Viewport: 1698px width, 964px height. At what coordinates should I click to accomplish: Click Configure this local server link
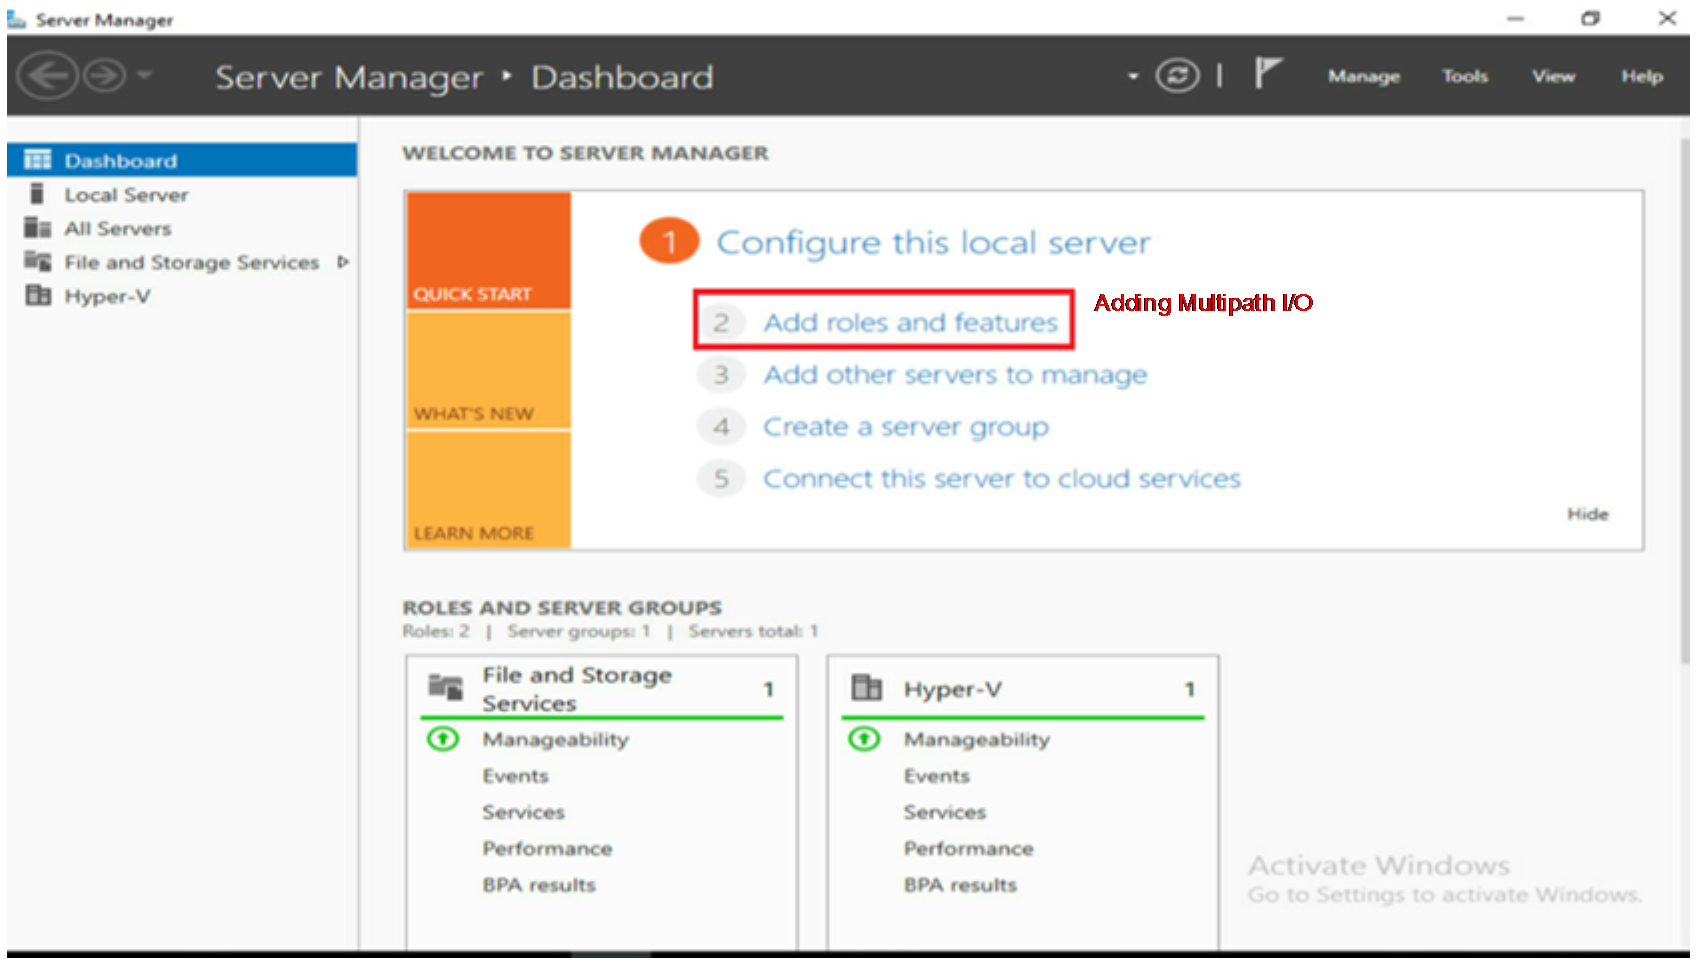[934, 242]
